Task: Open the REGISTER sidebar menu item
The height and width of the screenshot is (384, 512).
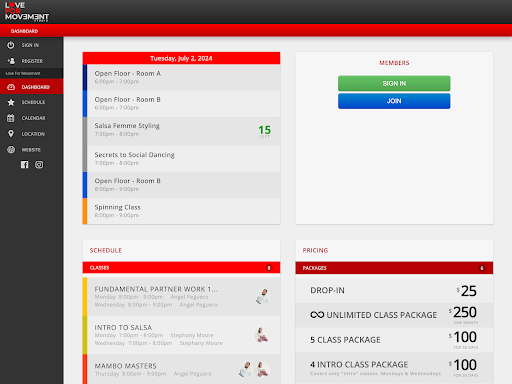Action: [x=32, y=61]
